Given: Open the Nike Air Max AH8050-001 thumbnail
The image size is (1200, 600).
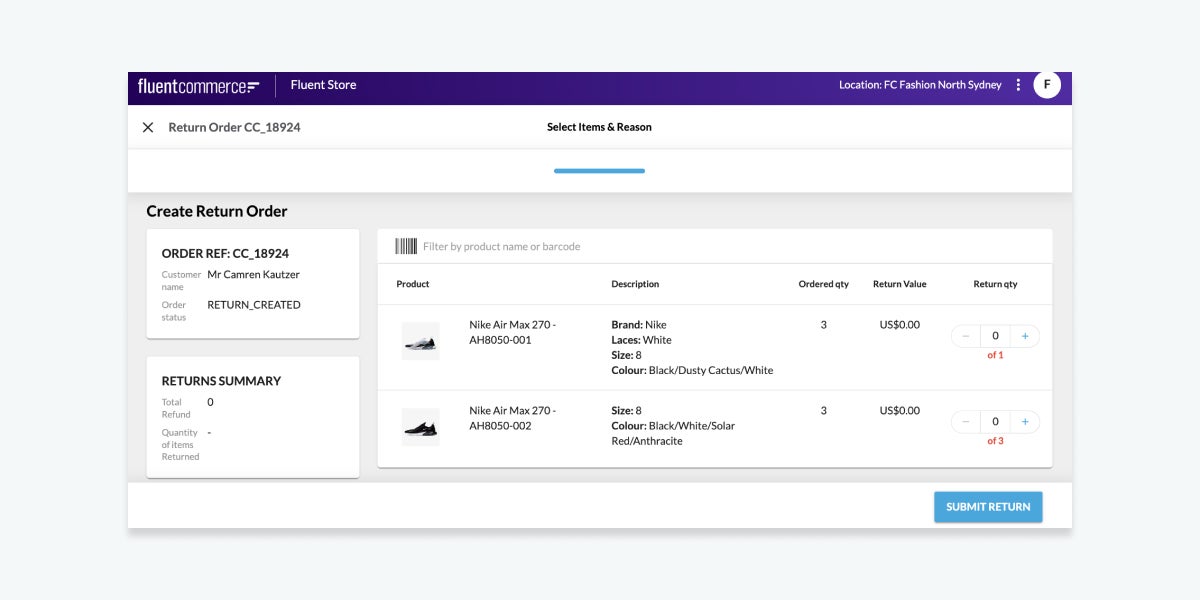Looking at the screenshot, I should point(421,340).
